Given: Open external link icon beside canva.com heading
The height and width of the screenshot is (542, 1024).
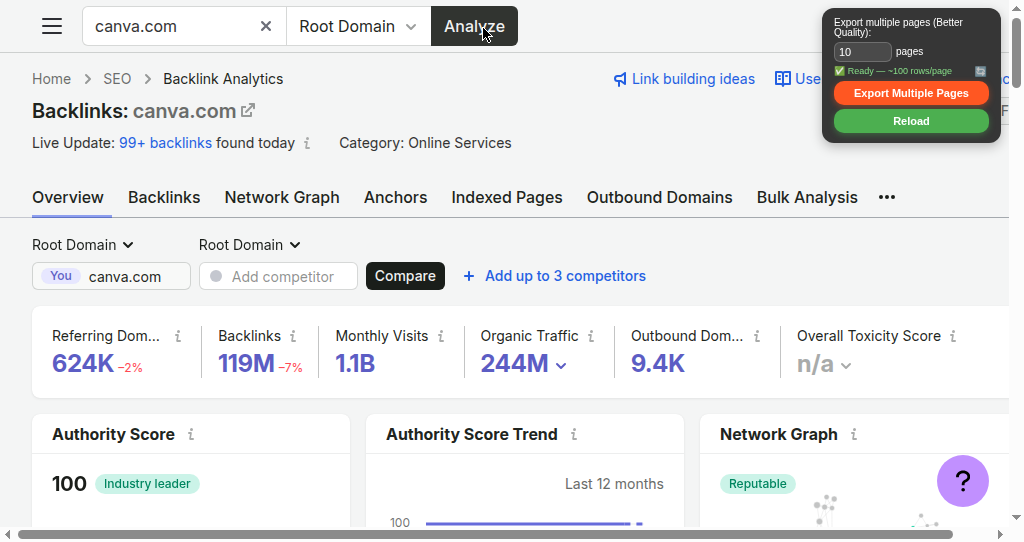Looking at the screenshot, I should pyautogui.click(x=248, y=110).
